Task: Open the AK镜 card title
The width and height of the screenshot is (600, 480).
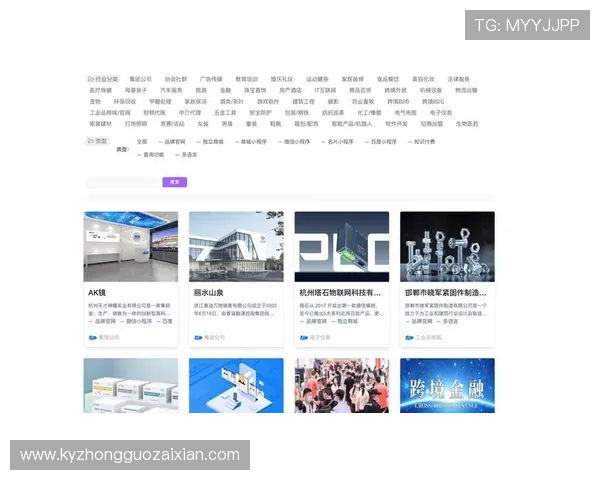Action: coord(97,293)
